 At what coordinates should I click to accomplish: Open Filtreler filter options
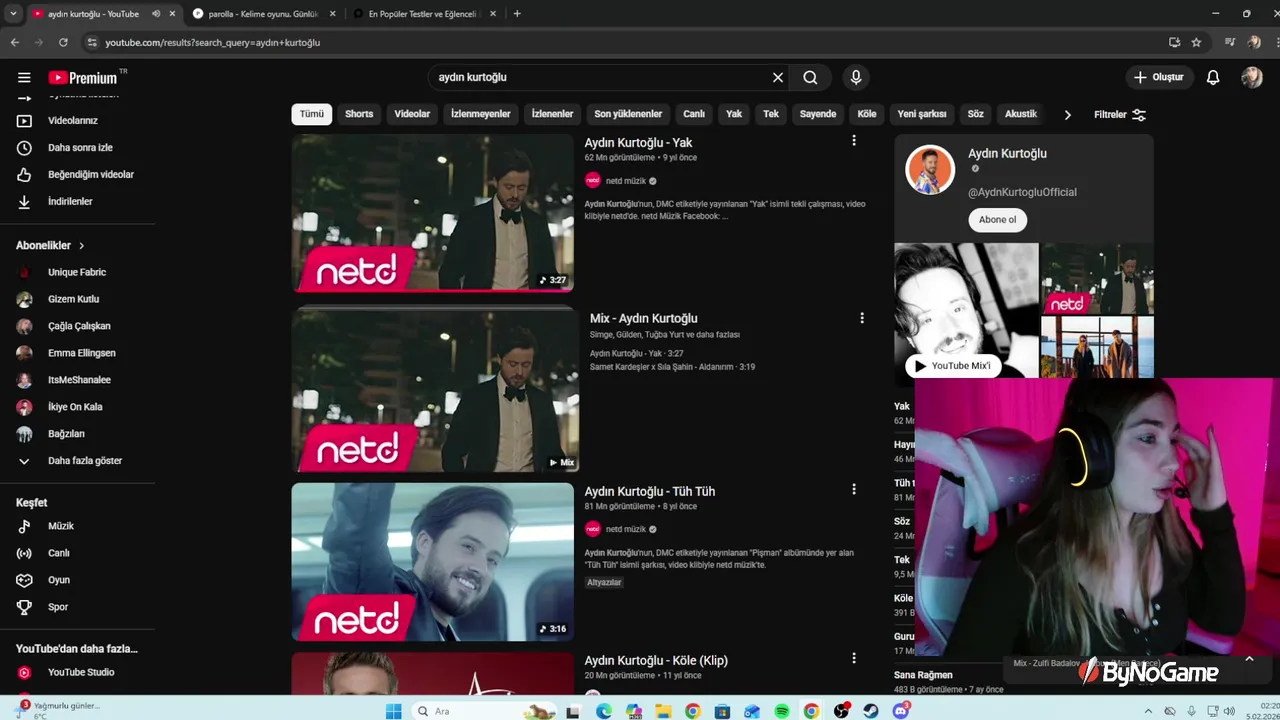(x=1120, y=114)
